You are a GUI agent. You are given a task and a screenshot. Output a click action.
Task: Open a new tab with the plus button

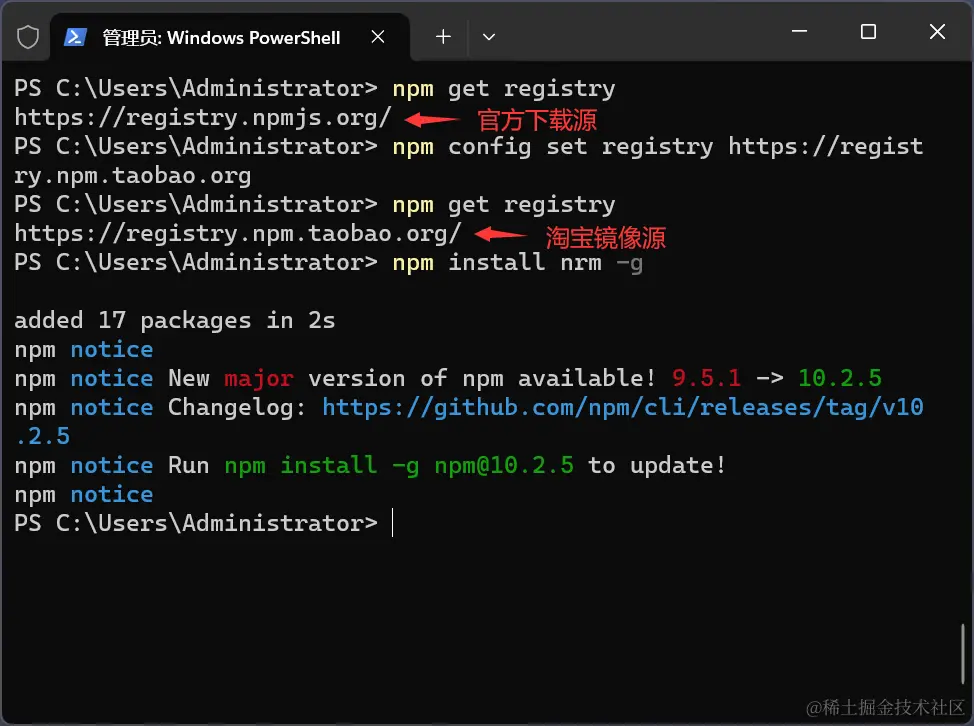(443, 37)
